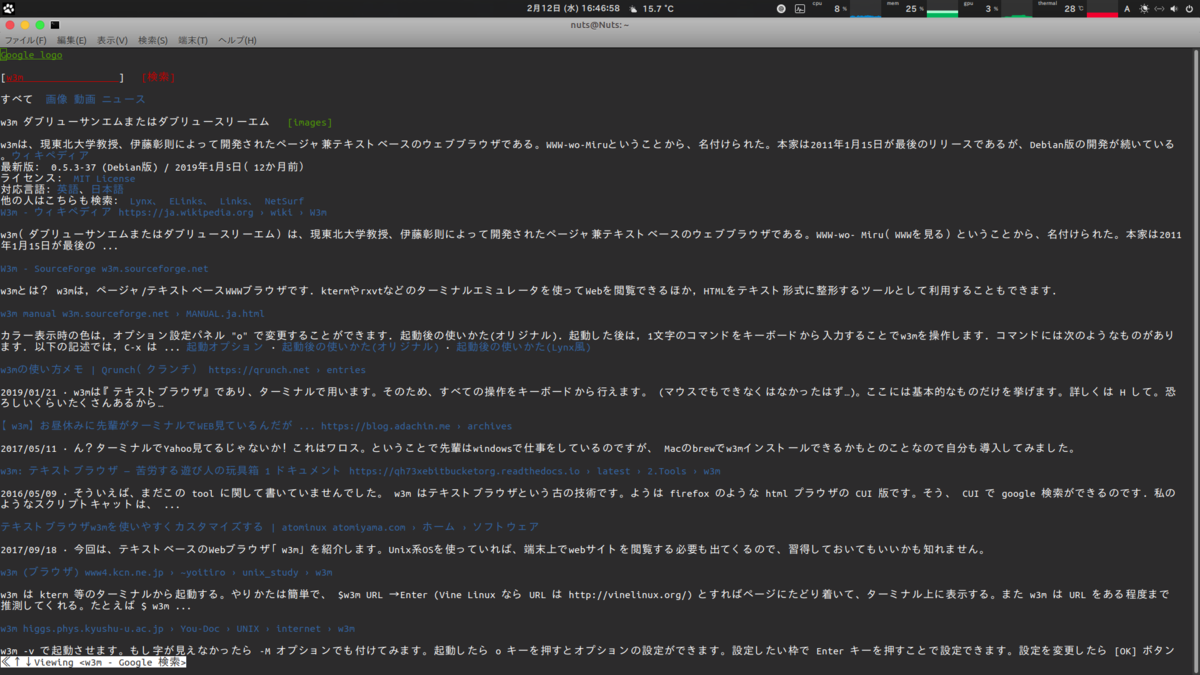Click the 日本語 language link
Image resolution: width=1200 pixels, height=675 pixels.
[107, 189]
